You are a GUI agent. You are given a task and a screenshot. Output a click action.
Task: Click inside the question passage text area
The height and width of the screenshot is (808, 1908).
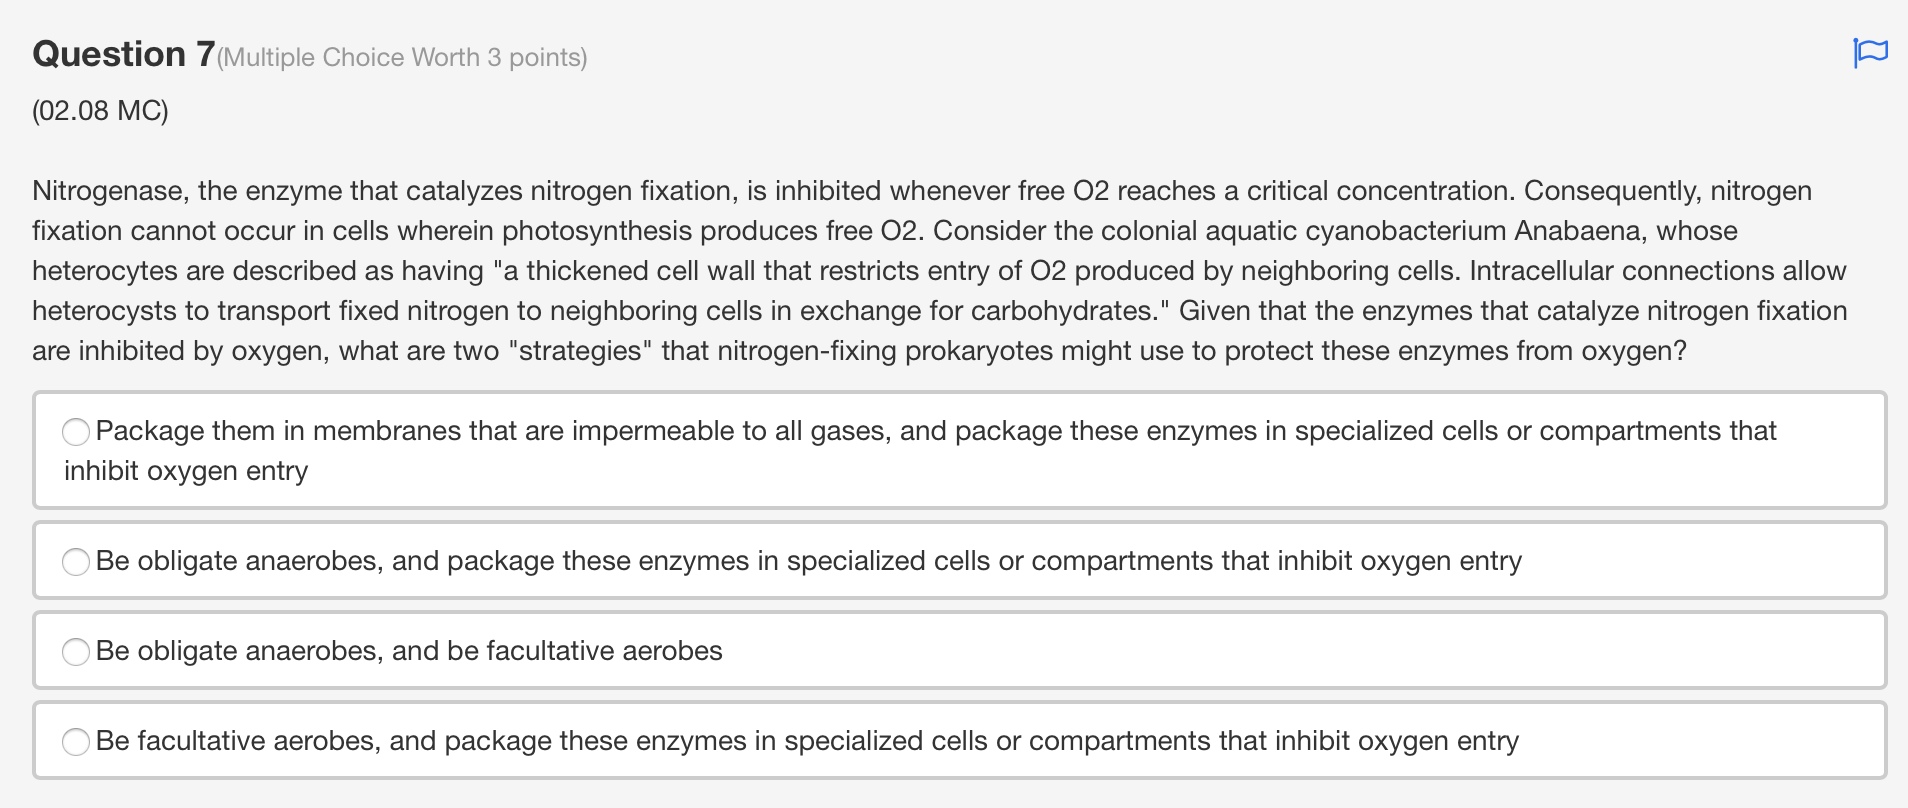900,270
